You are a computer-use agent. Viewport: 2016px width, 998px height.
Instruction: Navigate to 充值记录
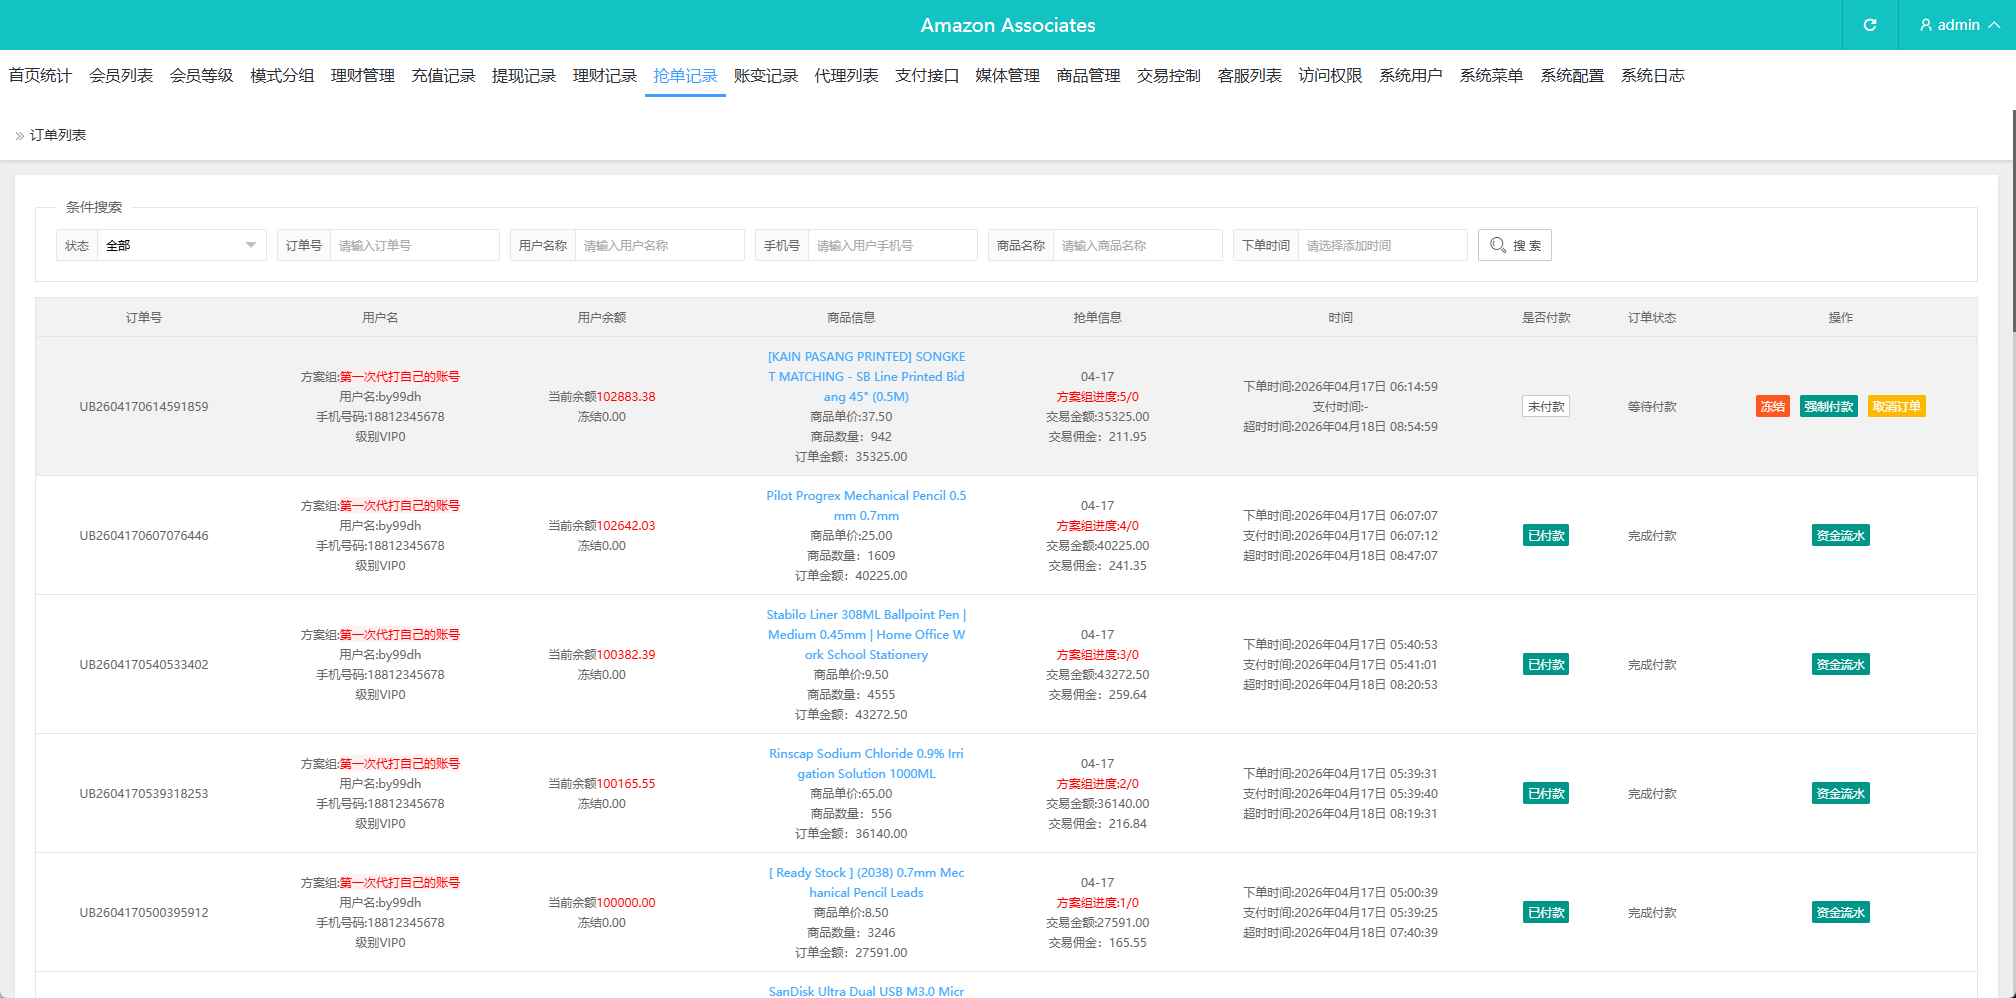443,75
